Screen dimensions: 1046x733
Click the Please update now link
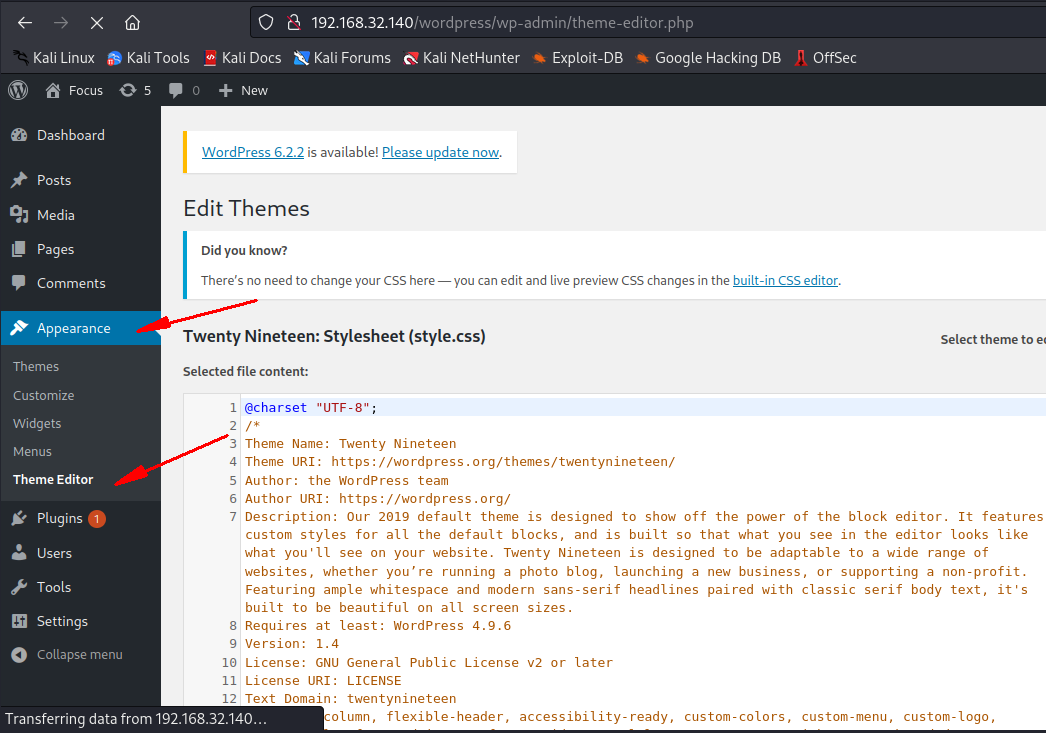[x=440, y=152]
